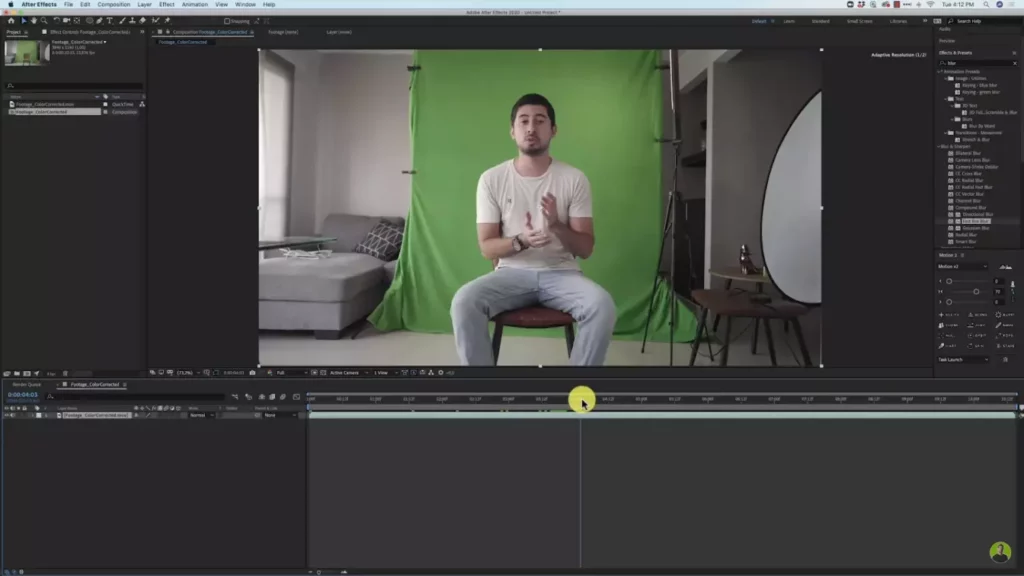
Task: Choose the Type text tool
Action: pyautogui.click(x=109, y=20)
